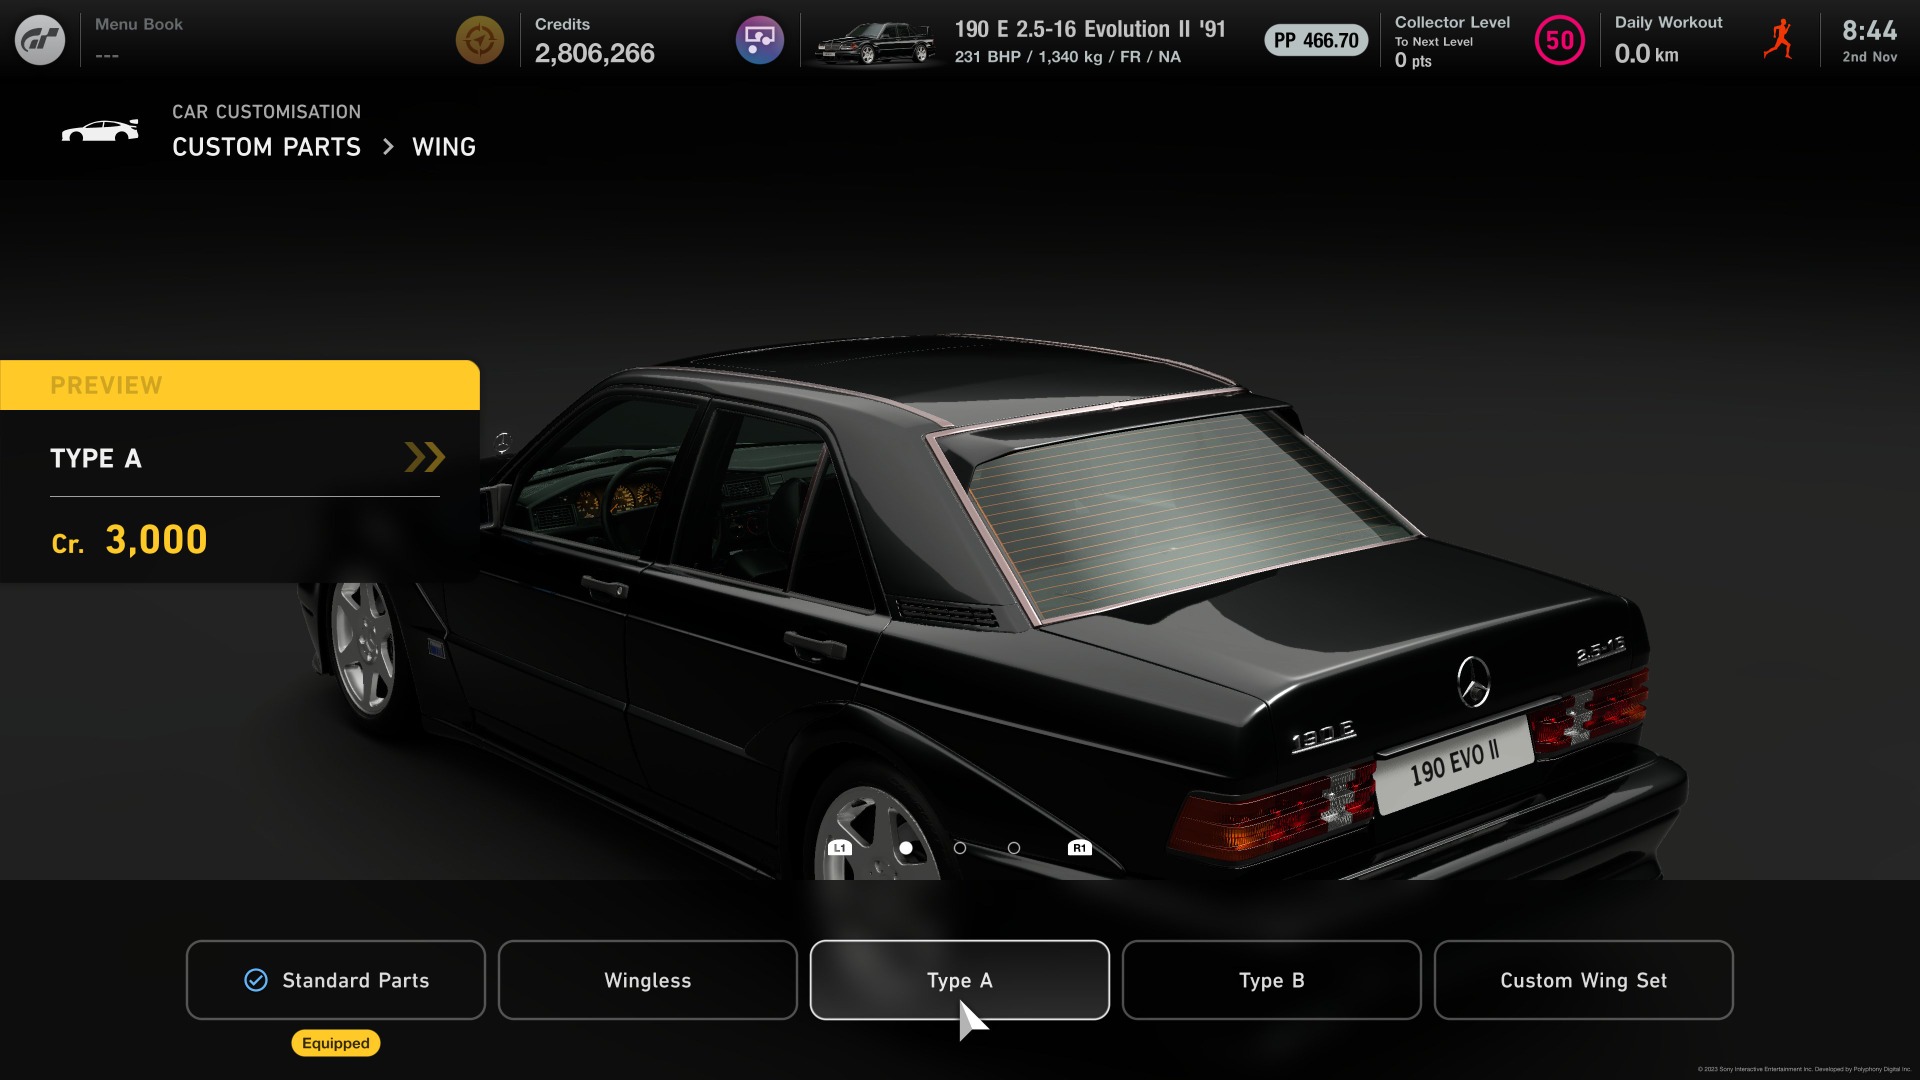Click the yellow PREVIEW header

(x=240, y=385)
